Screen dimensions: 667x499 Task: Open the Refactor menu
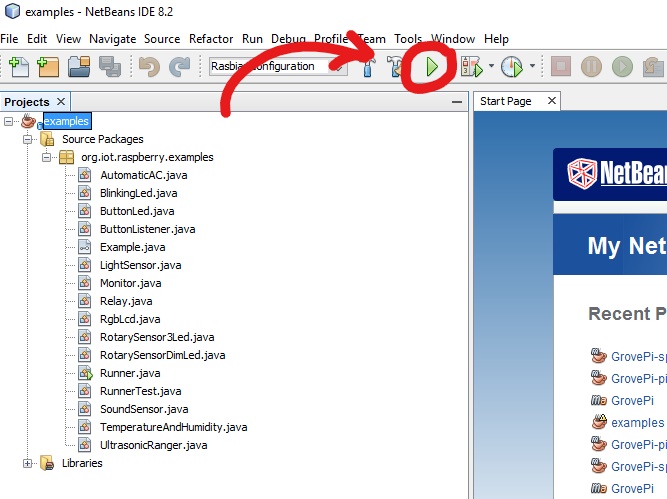(x=211, y=39)
